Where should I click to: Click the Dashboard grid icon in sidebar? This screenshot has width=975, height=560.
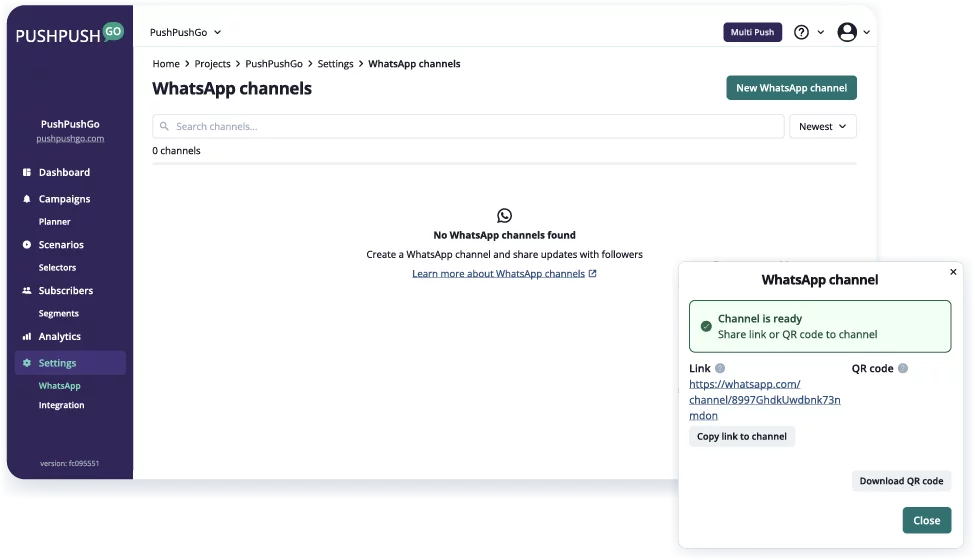click(x=27, y=172)
